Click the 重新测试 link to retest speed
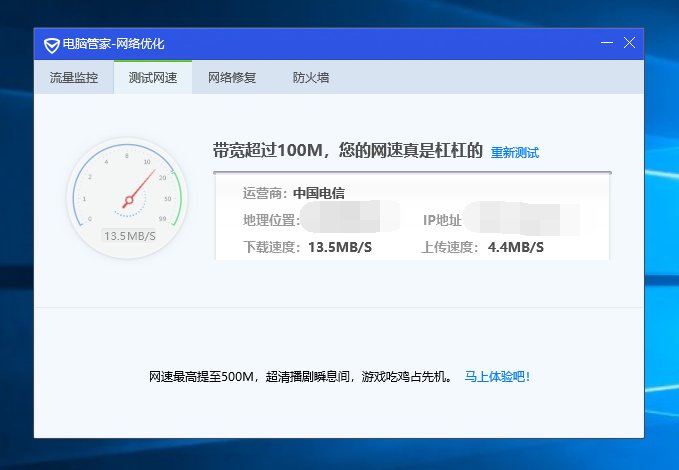The image size is (679, 470). pos(515,152)
